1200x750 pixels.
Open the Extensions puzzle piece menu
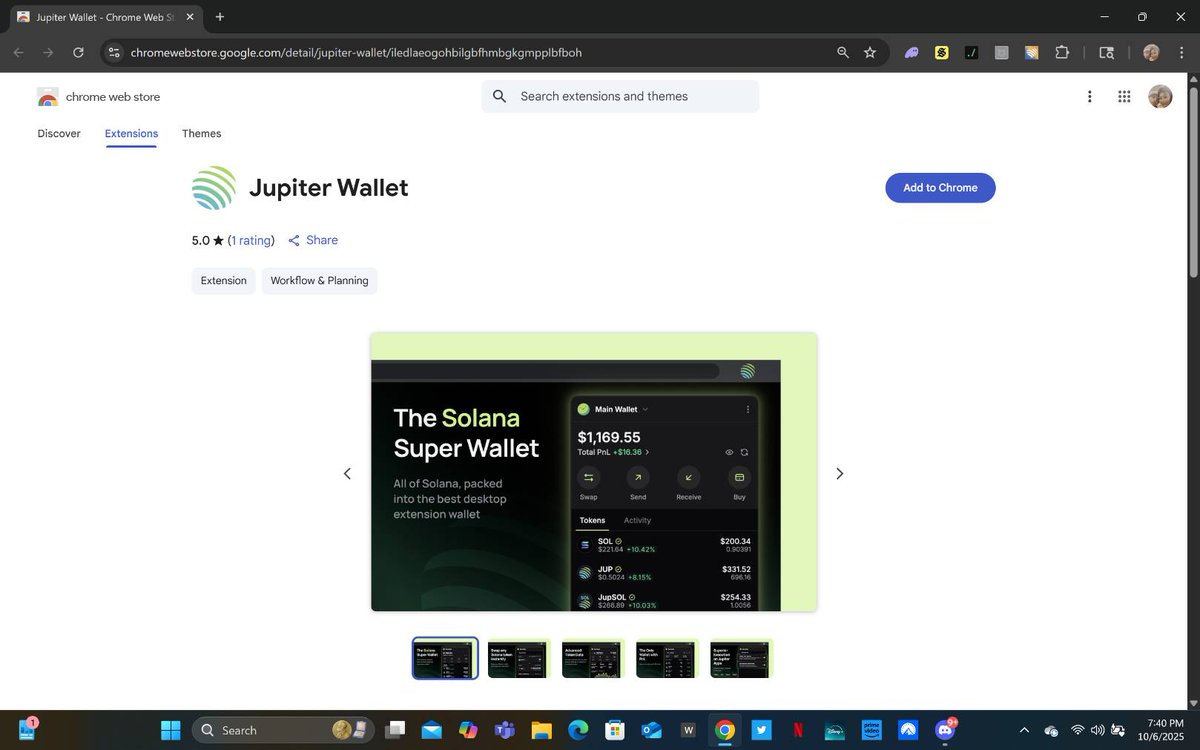tap(1062, 52)
